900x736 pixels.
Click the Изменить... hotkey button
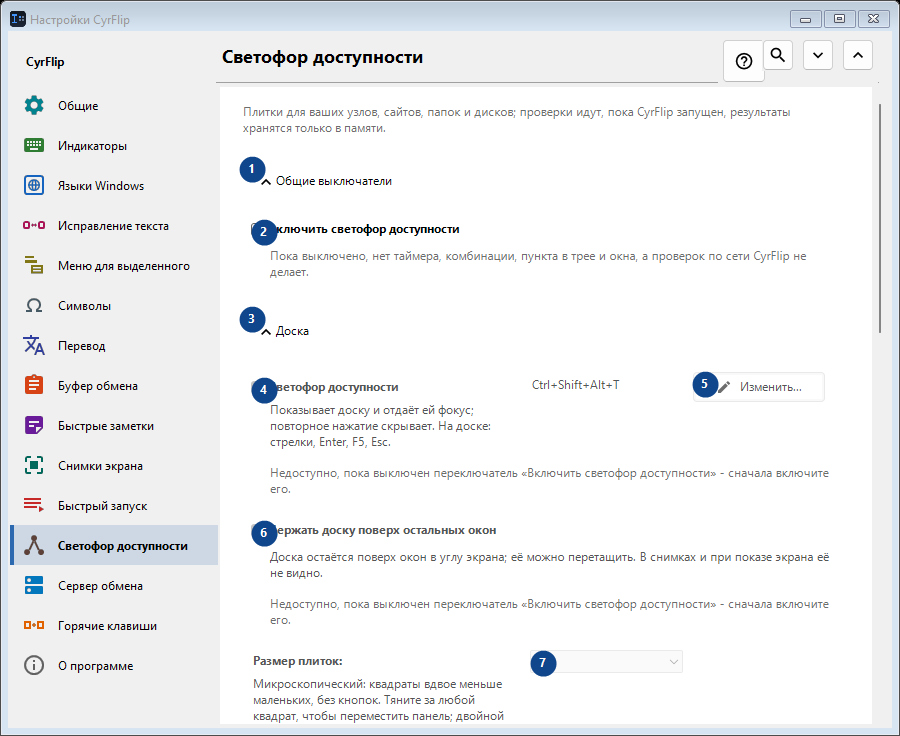pos(759,387)
